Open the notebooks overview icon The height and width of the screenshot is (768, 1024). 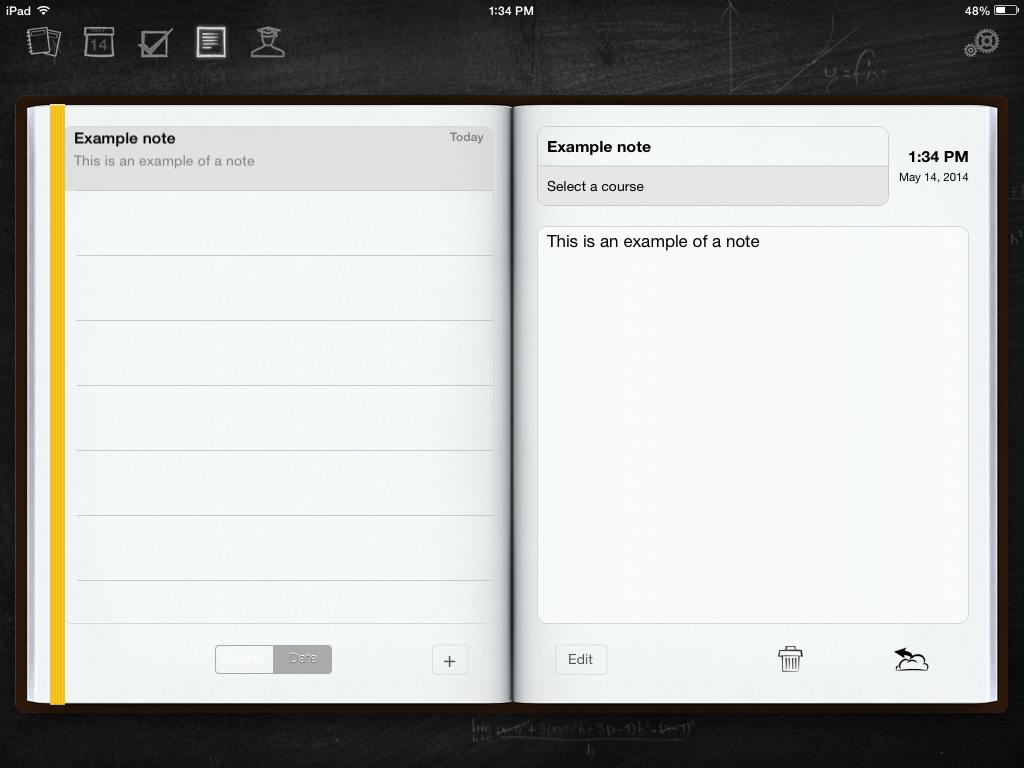click(x=44, y=42)
